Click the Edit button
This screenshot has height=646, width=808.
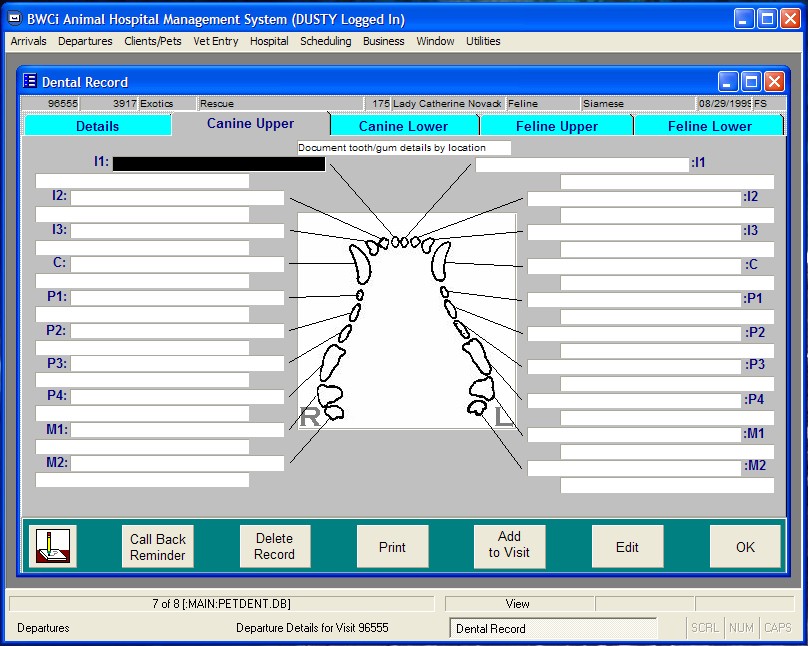pyautogui.click(x=627, y=547)
